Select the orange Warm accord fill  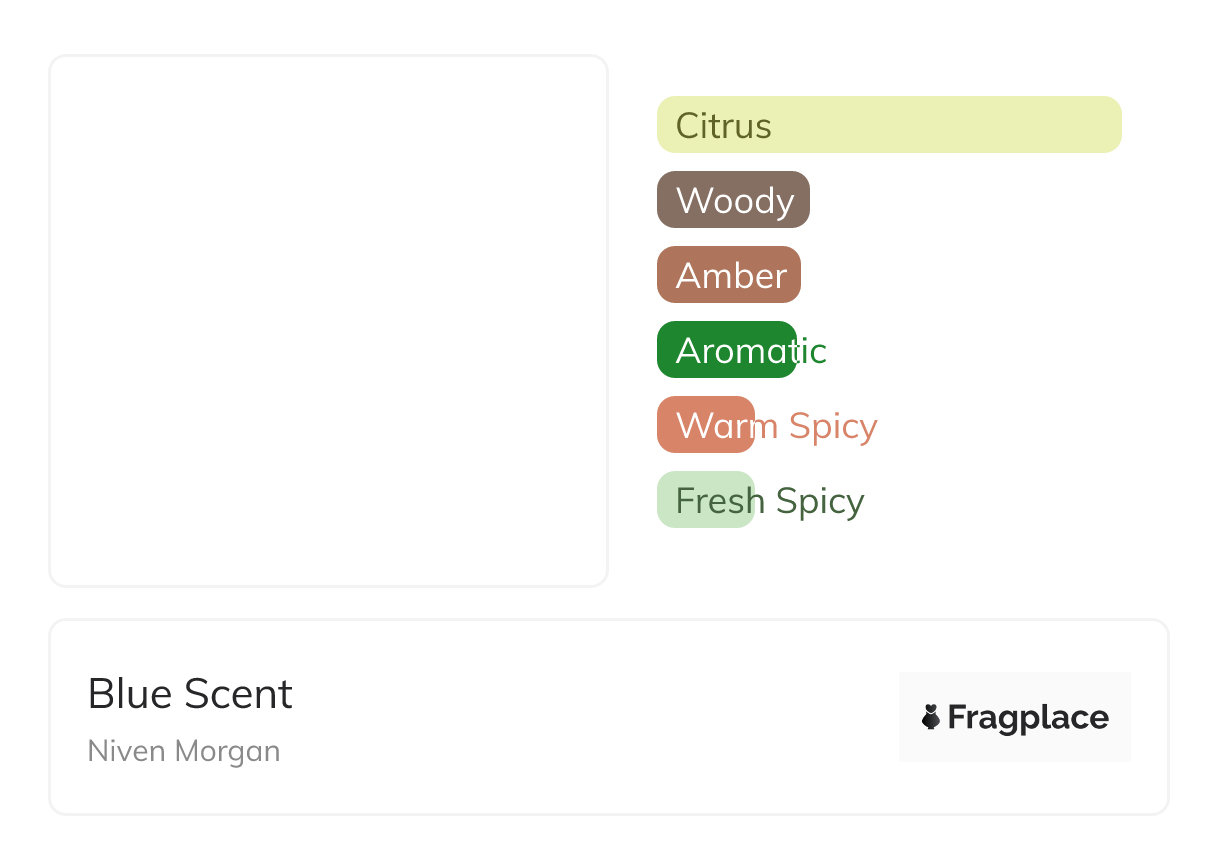[706, 425]
